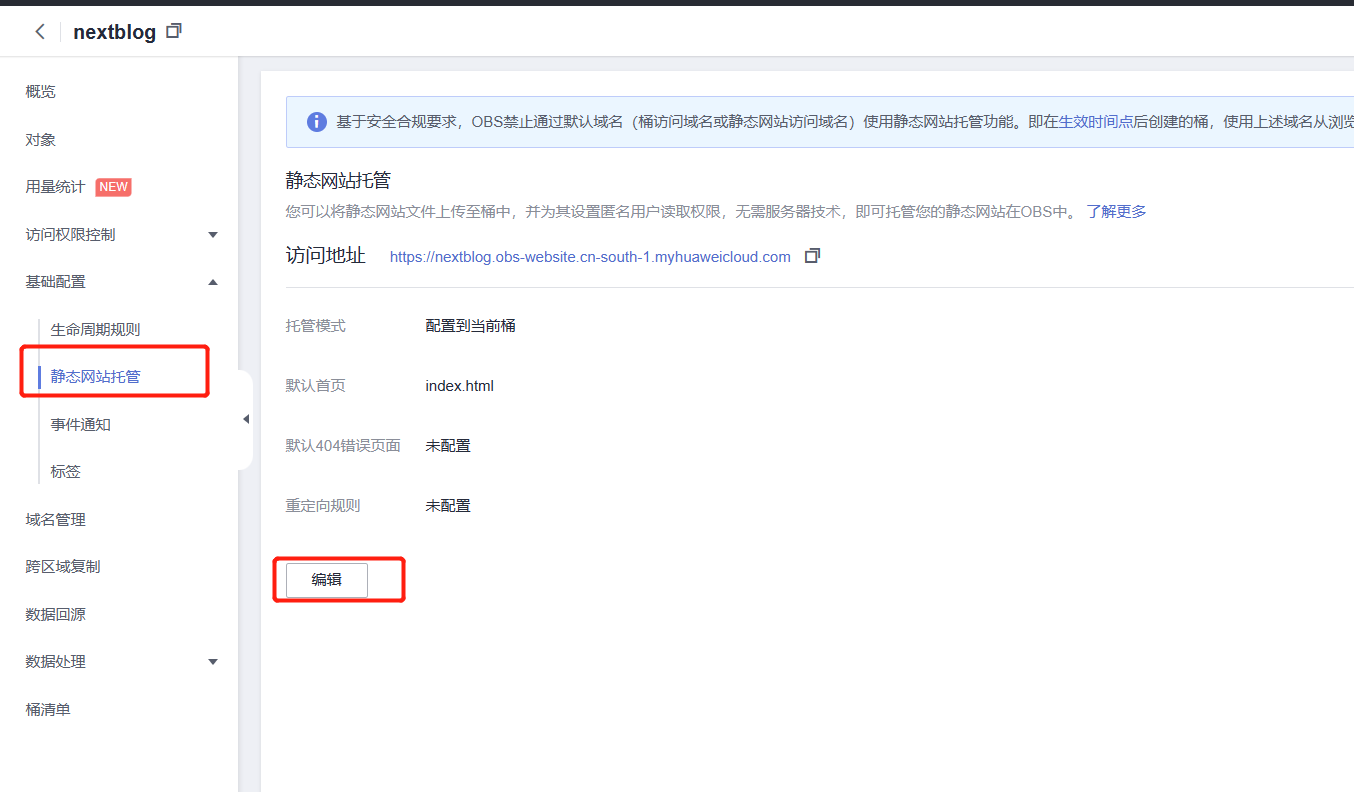Click 未配置 value for 重定向规则
1354x792 pixels.
[x=448, y=506]
